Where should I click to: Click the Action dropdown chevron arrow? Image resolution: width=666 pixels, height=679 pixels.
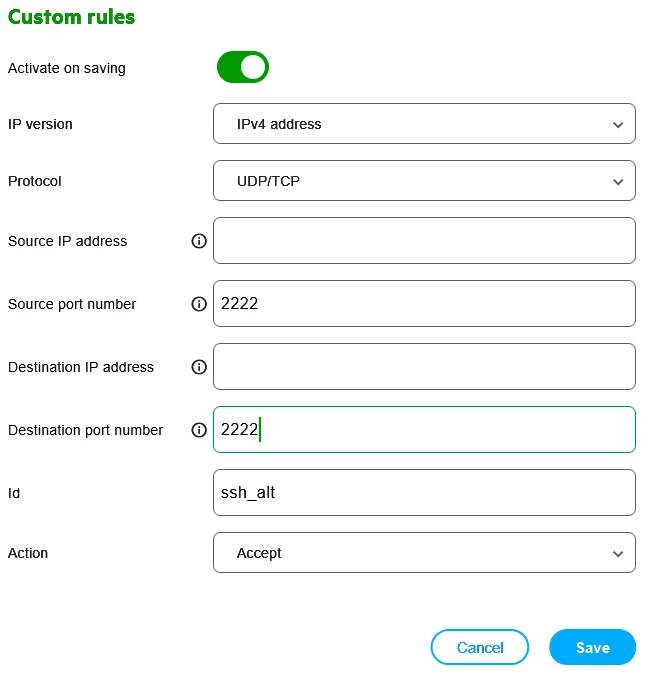(617, 553)
